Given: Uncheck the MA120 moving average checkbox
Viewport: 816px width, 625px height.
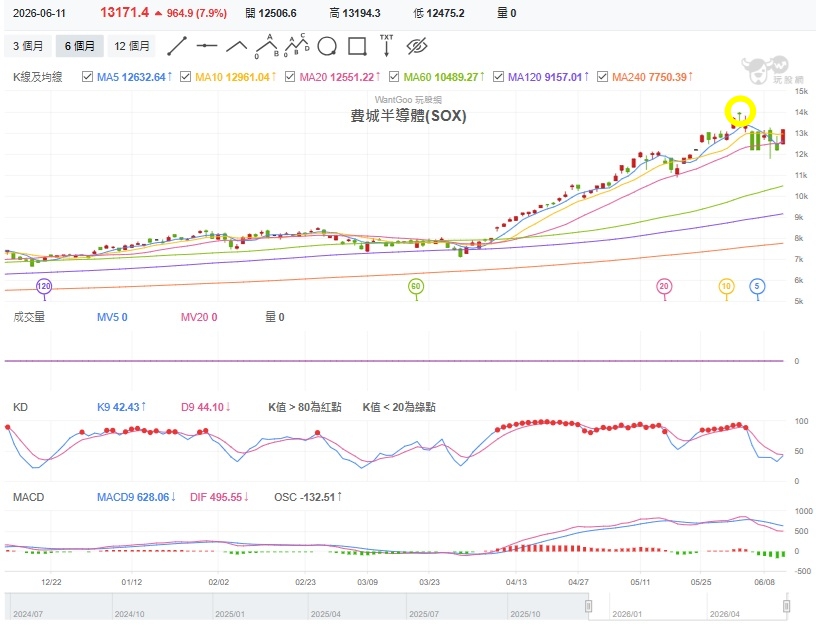Looking at the screenshot, I should coord(498,77).
